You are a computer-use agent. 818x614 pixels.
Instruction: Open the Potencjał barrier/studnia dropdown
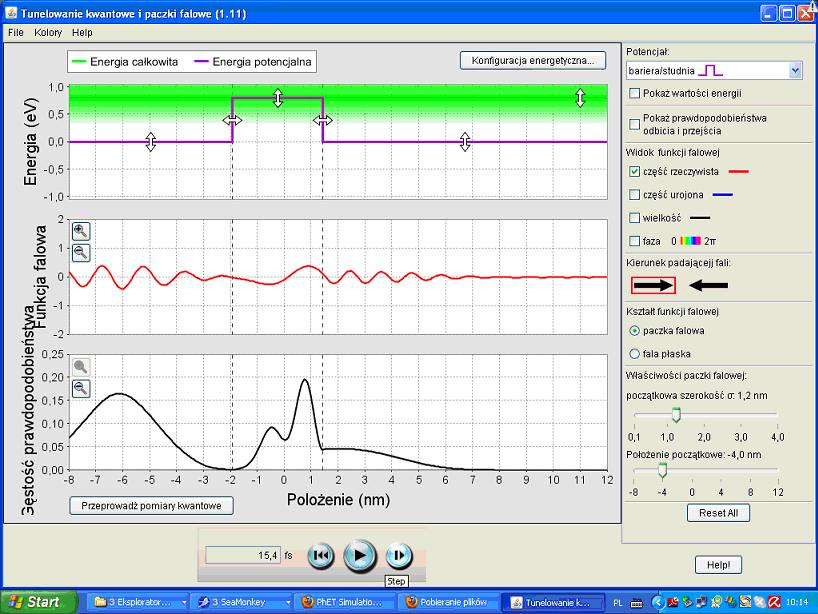click(714, 70)
